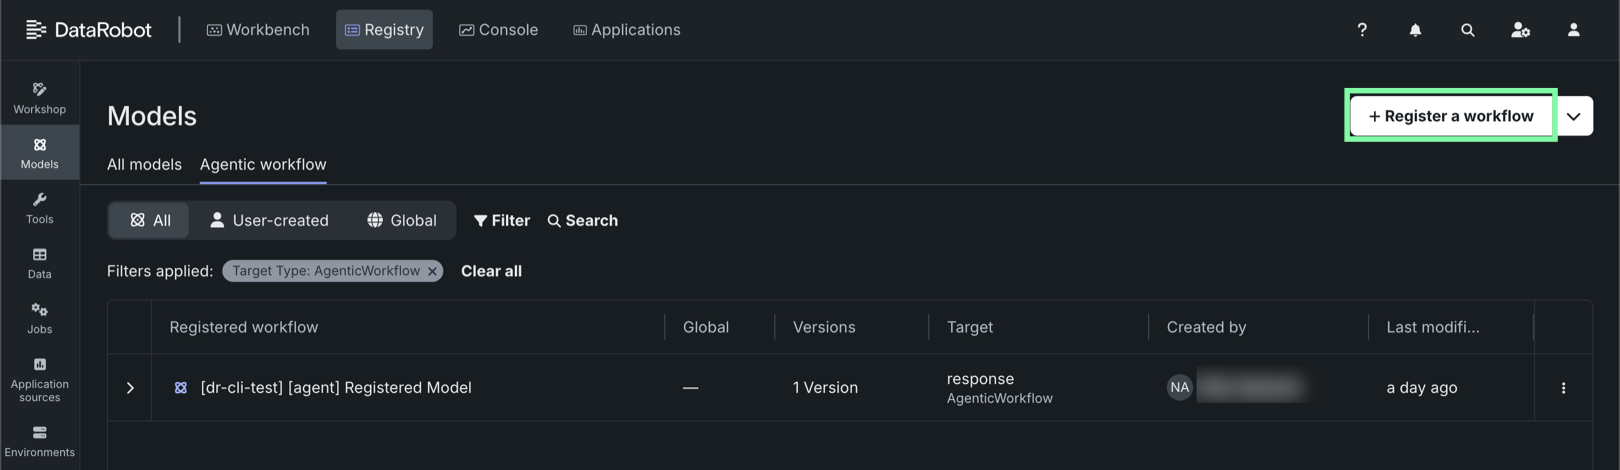Open the Environments sidebar section
This screenshot has width=1620, height=470.
40,441
